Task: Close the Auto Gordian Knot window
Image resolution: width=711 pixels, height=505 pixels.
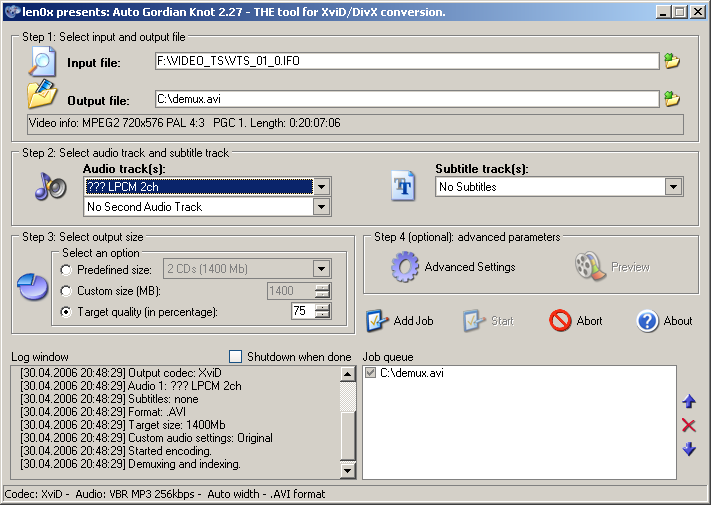Action: point(698,12)
